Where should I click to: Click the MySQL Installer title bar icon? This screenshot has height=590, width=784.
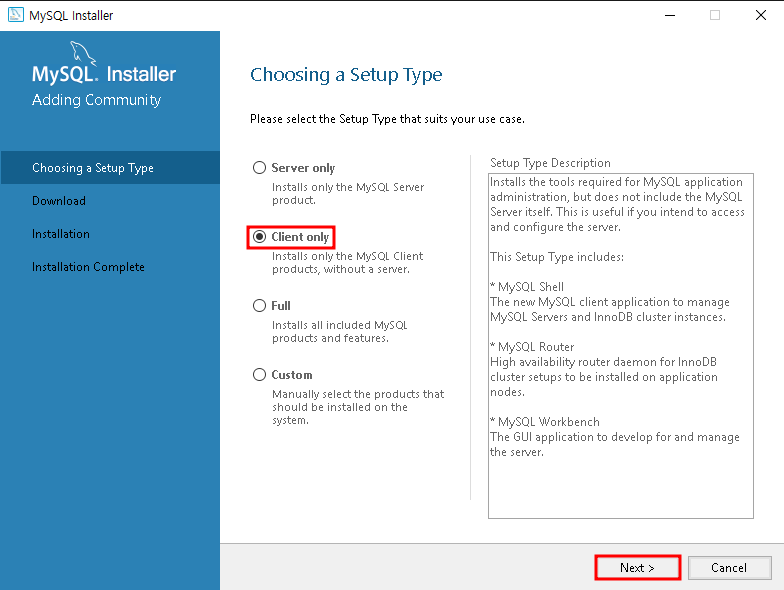(x=16, y=15)
